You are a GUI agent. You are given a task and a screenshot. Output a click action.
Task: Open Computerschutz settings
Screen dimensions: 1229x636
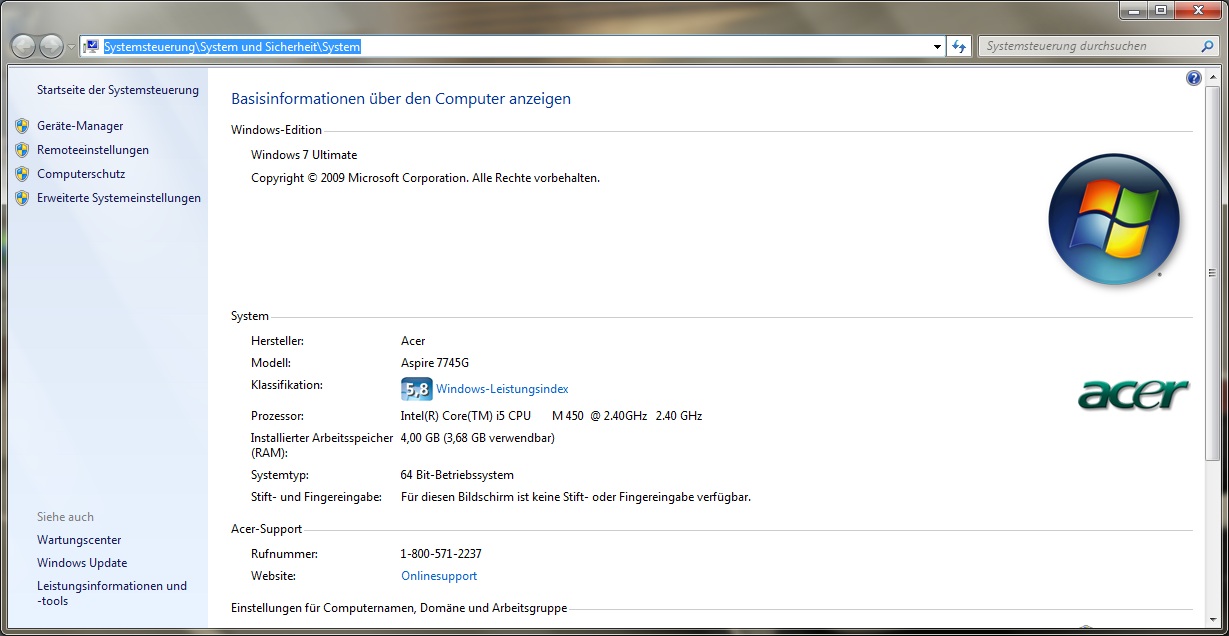click(81, 174)
